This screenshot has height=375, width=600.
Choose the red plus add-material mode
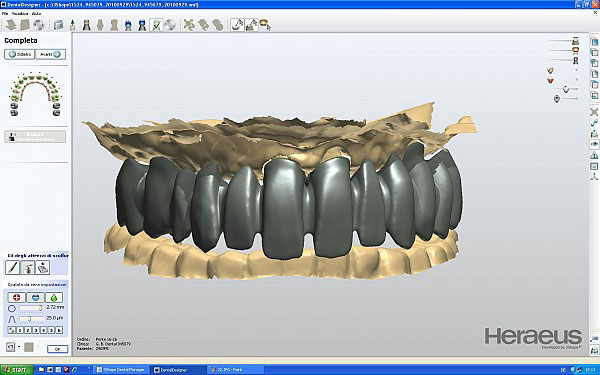16,297
